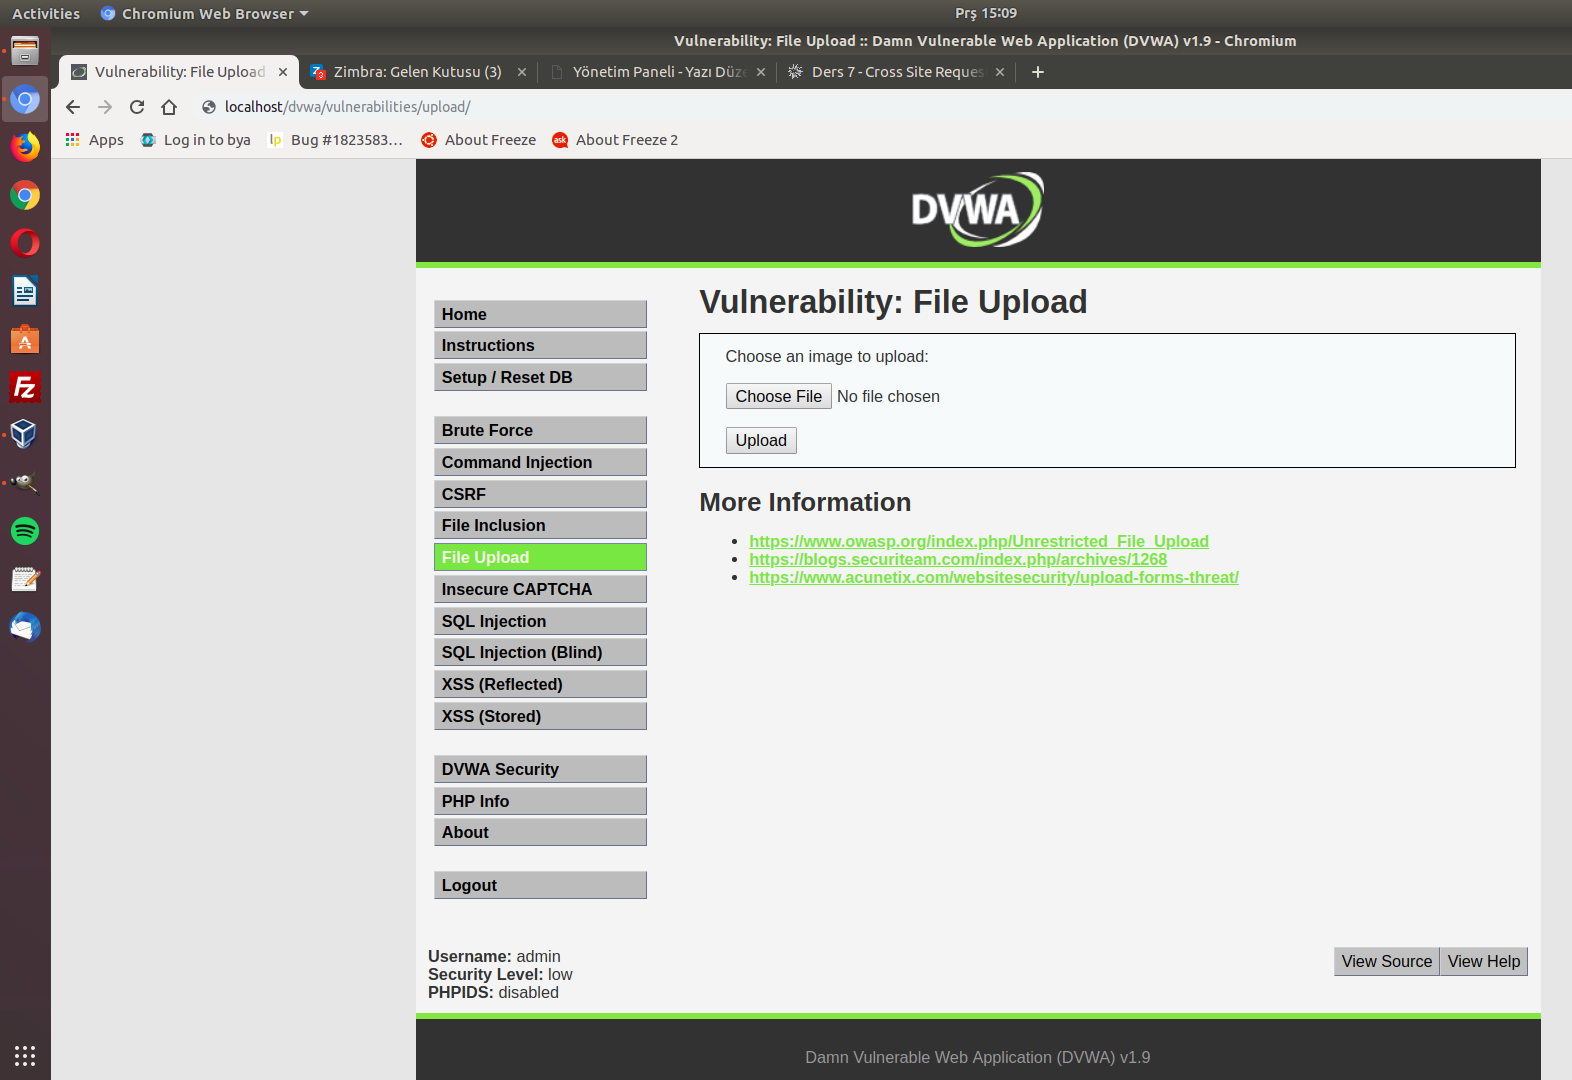Switch to the Ders 7 Cross Site tab
The image size is (1572, 1080).
896,72
